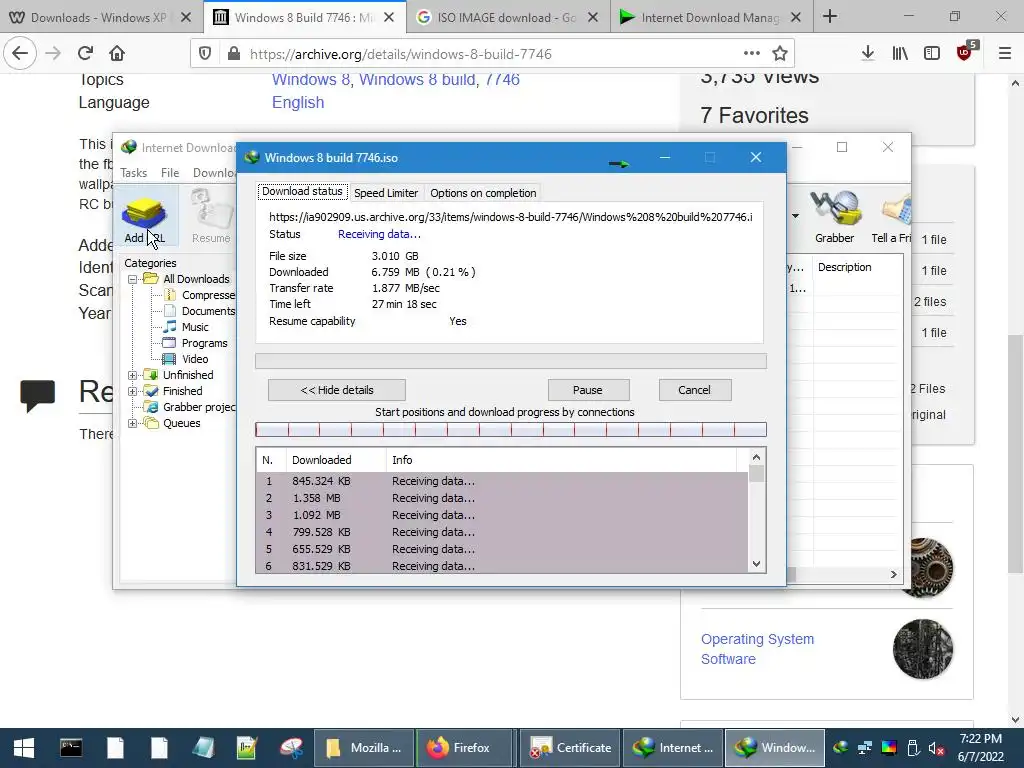The width and height of the screenshot is (1024, 768).
Task: Open dropdown arrow left of Grabber
Action: (x=795, y=216)
